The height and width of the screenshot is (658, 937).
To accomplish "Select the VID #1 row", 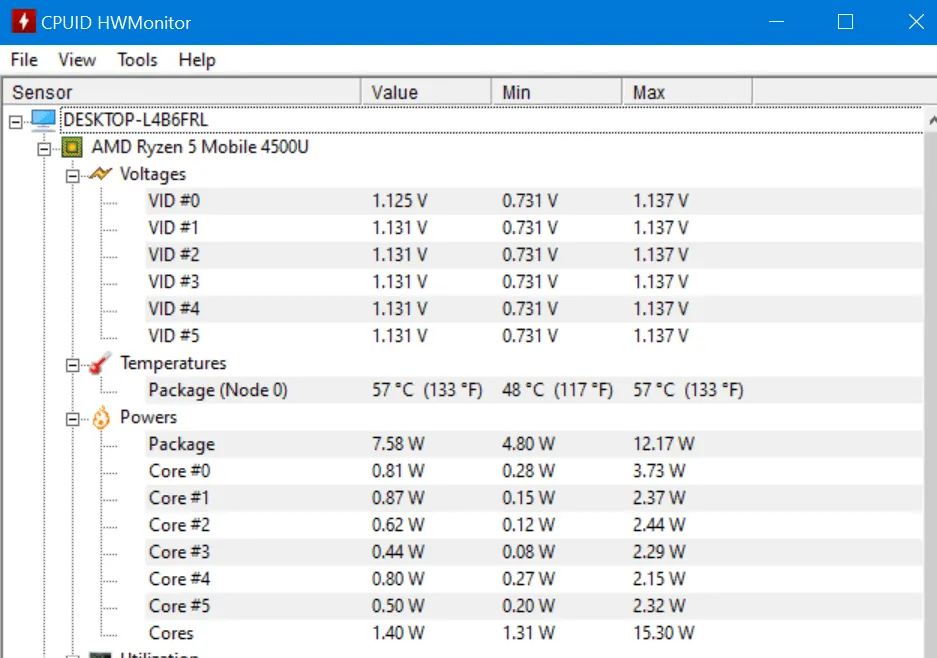I will tap(534, 228).
